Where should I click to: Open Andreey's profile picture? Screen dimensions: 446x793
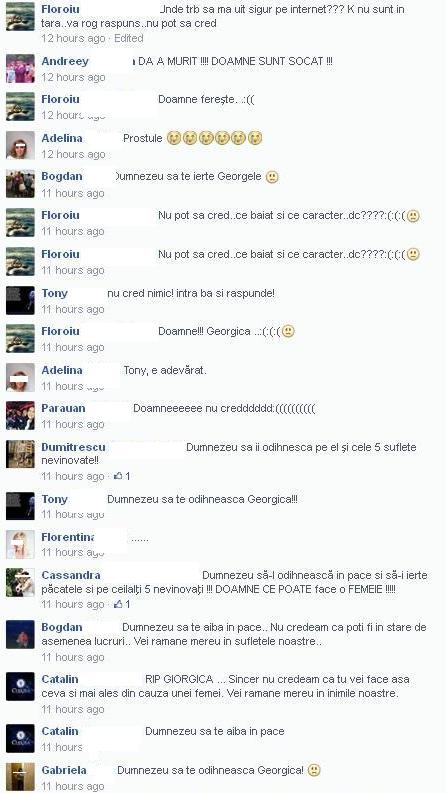coord(20,68)
